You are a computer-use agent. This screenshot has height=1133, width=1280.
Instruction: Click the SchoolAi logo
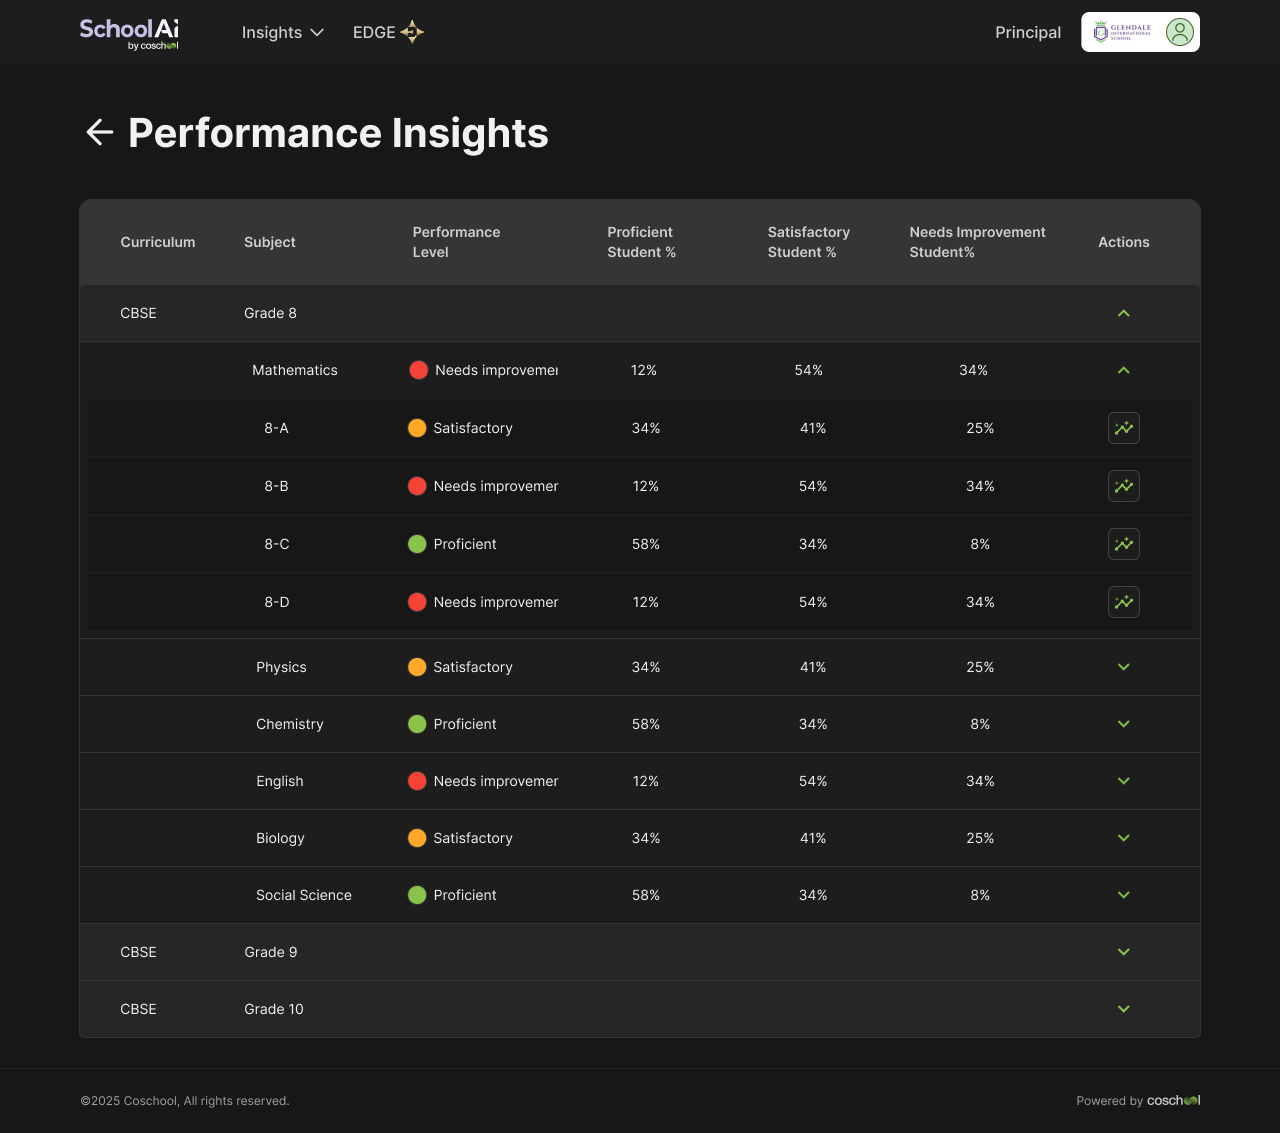click(129, 33)
